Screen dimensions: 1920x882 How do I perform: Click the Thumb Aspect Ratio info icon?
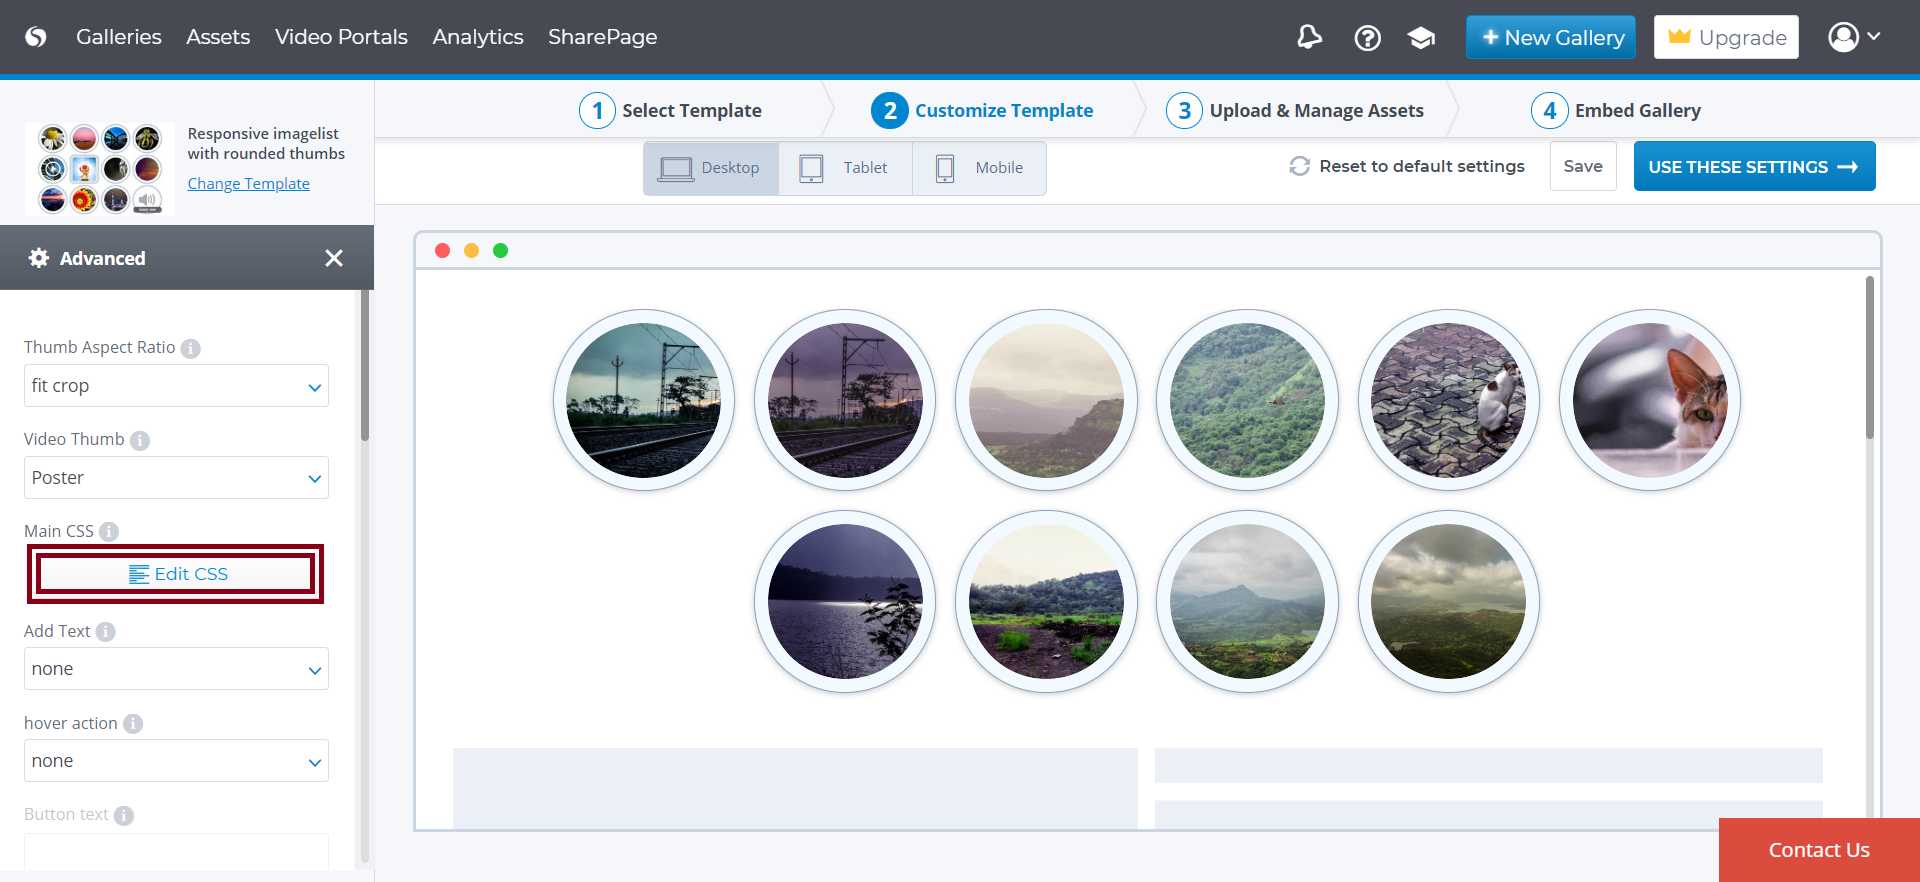pyautogui.click(x=191, y=348)
